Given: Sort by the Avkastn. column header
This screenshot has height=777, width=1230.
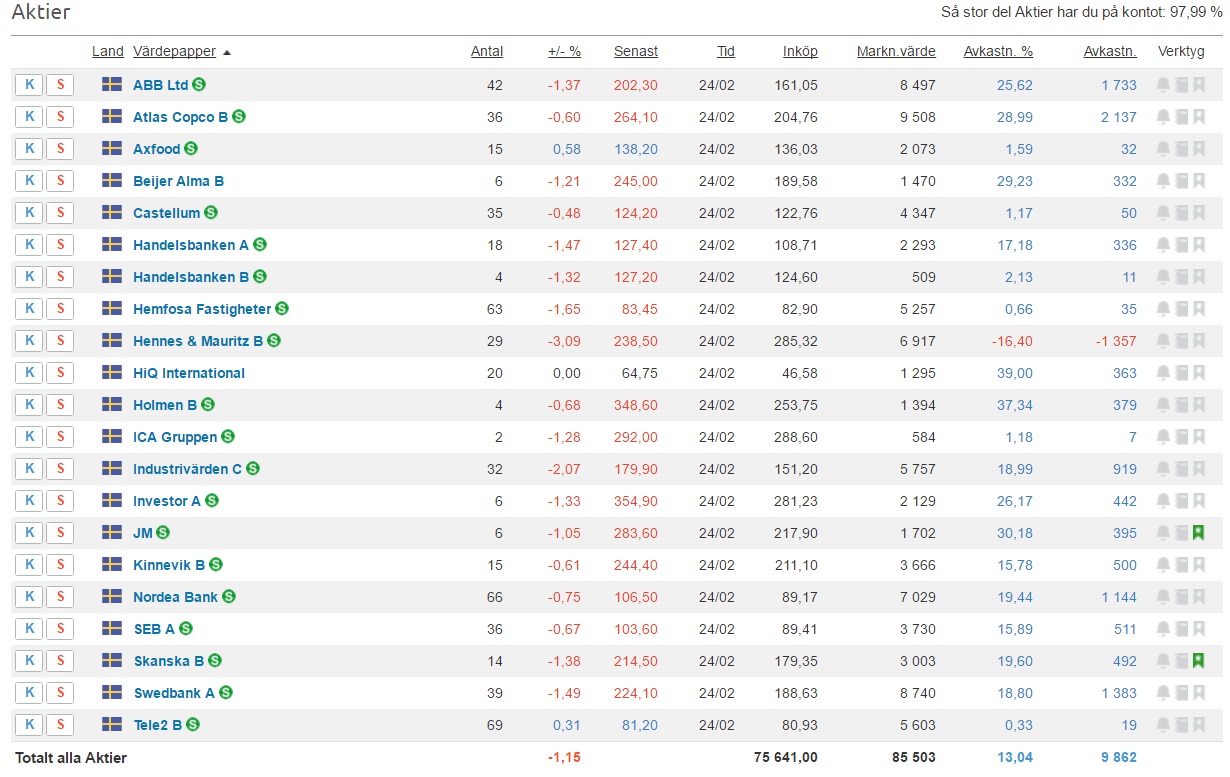Looking at the screenshot, I should pyautogui.click(x=1110, y=52).
